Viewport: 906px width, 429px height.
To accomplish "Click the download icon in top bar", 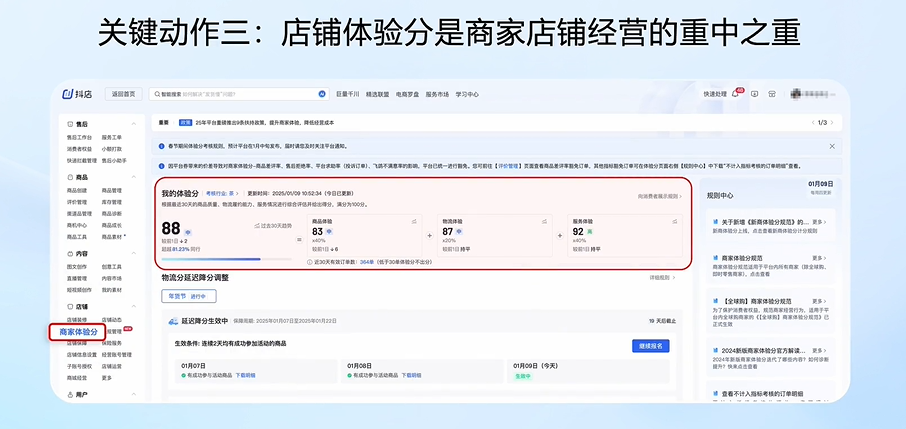I will [754, 94].
